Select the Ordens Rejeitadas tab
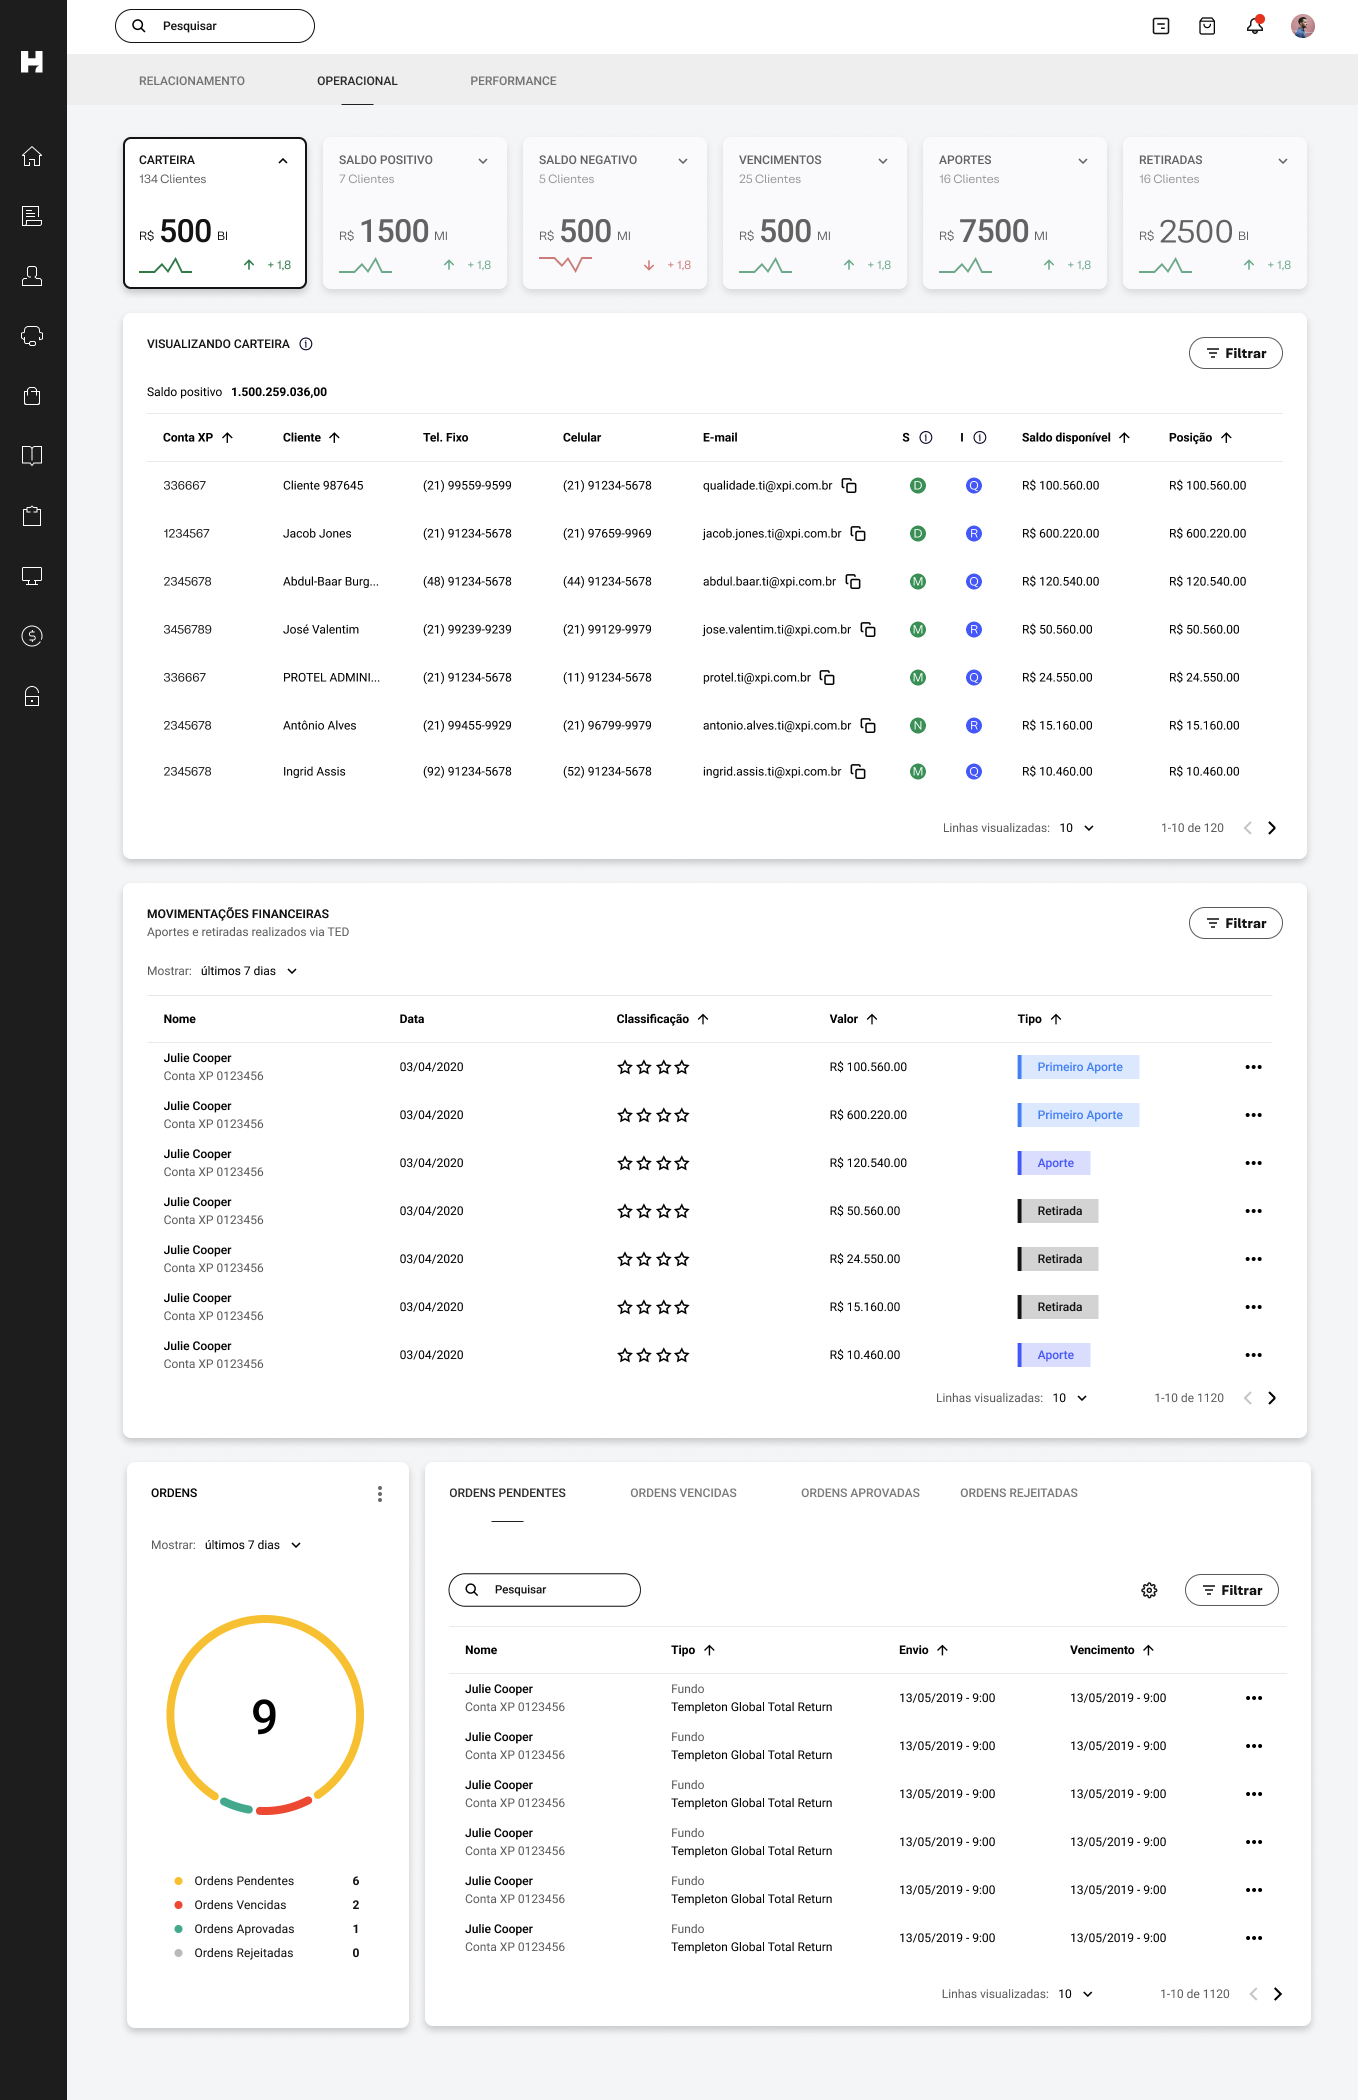Viewport: 1358px width, 2100px height. pyautogui.click(x=1019, y=1493)
